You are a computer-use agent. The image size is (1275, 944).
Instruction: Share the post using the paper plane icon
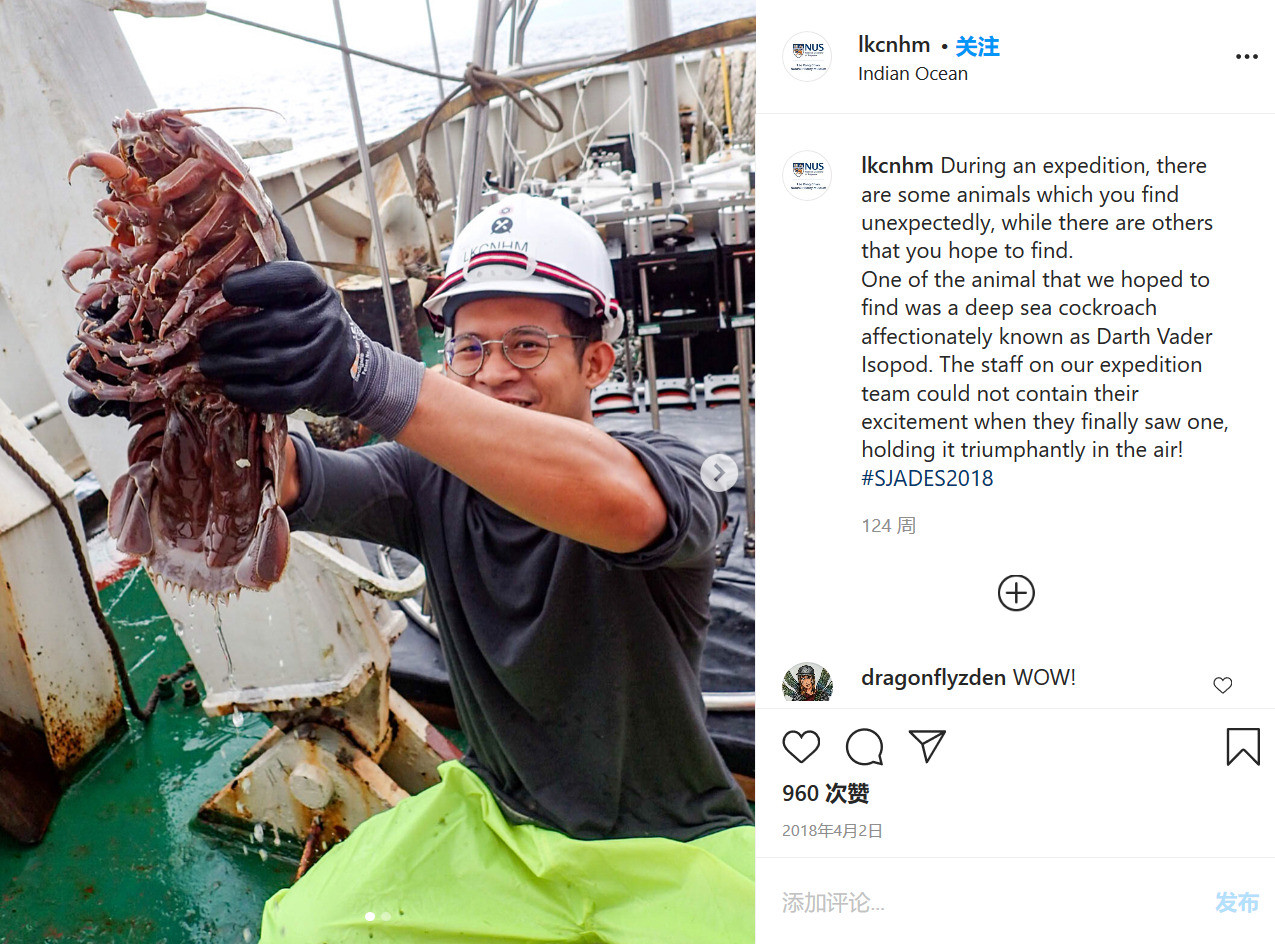pos(927,746)
